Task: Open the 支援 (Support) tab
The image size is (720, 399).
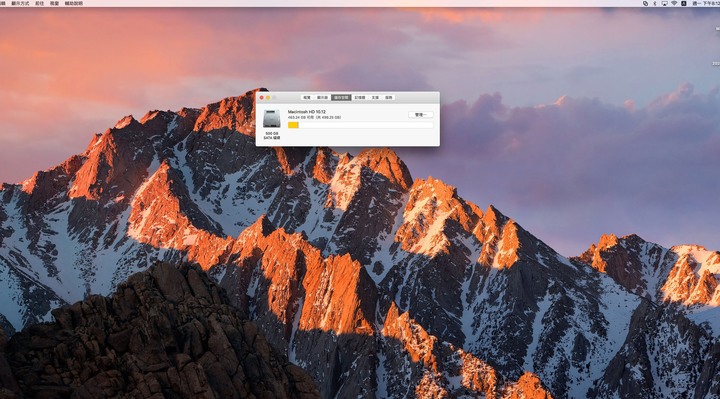Action: tap(375, 97)
